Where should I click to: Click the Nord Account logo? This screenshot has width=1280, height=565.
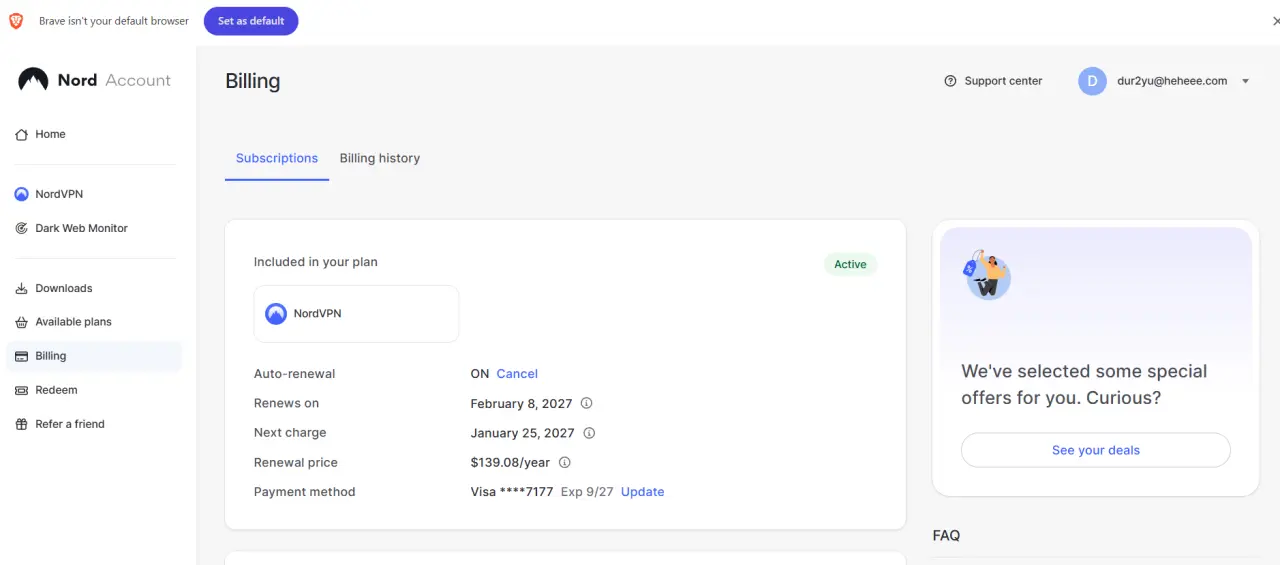[95, 80]
